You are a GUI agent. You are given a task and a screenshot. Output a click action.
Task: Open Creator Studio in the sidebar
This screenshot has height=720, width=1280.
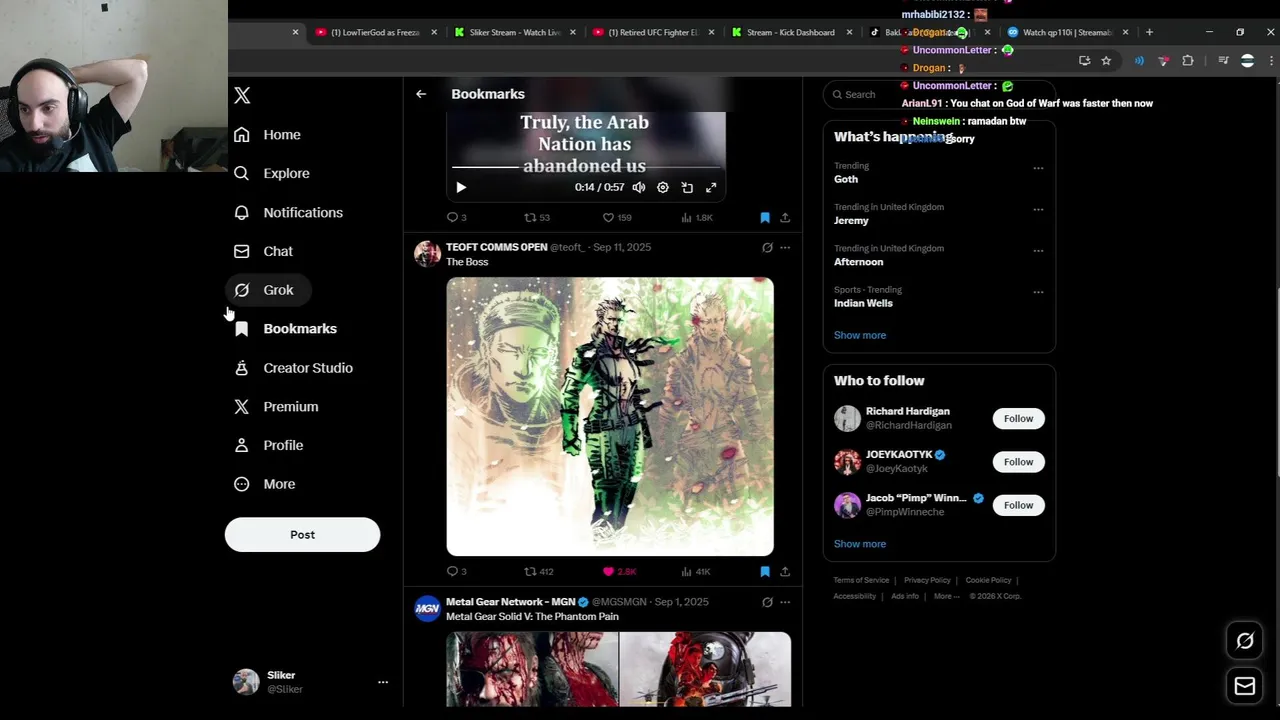point(293,368)
